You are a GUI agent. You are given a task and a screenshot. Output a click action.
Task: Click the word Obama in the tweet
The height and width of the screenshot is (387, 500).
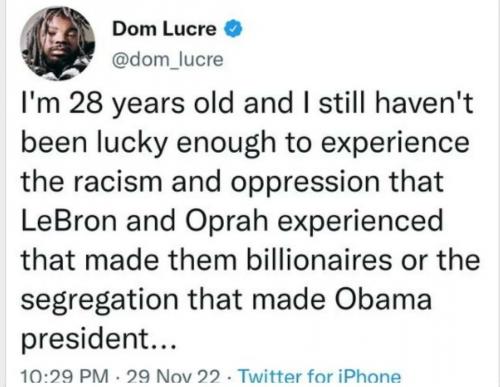383,298
